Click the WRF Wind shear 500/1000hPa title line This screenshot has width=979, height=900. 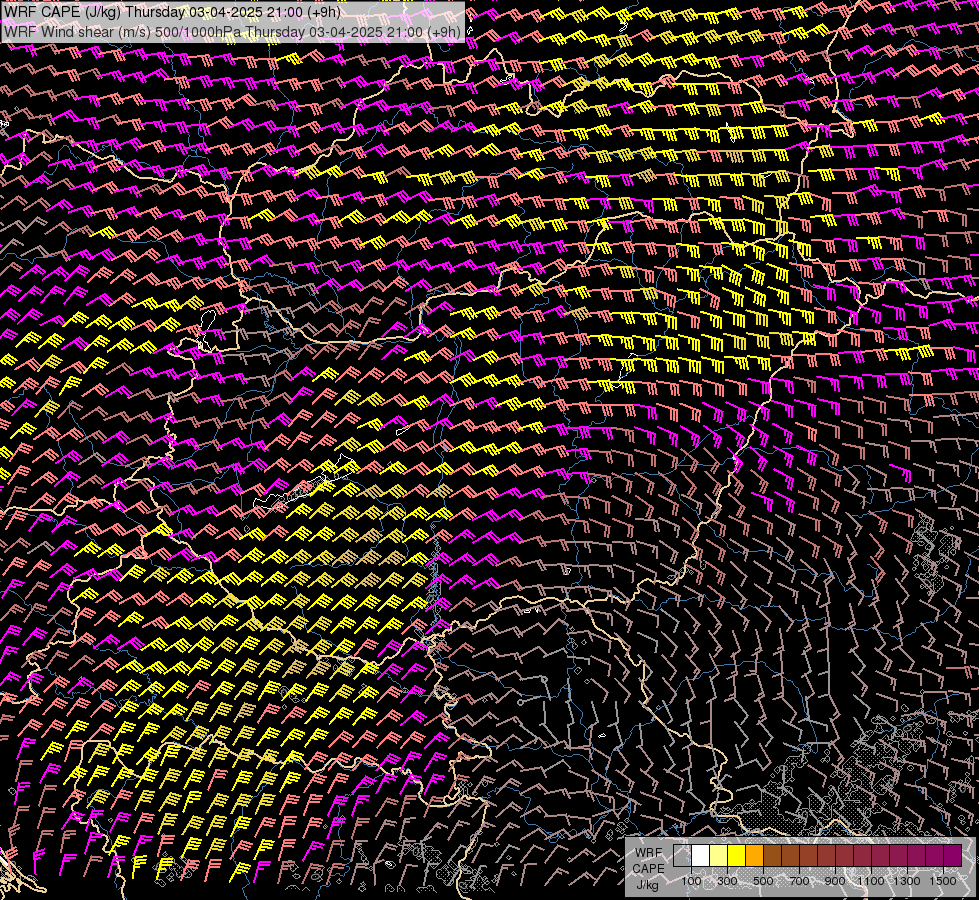point(232,32)
